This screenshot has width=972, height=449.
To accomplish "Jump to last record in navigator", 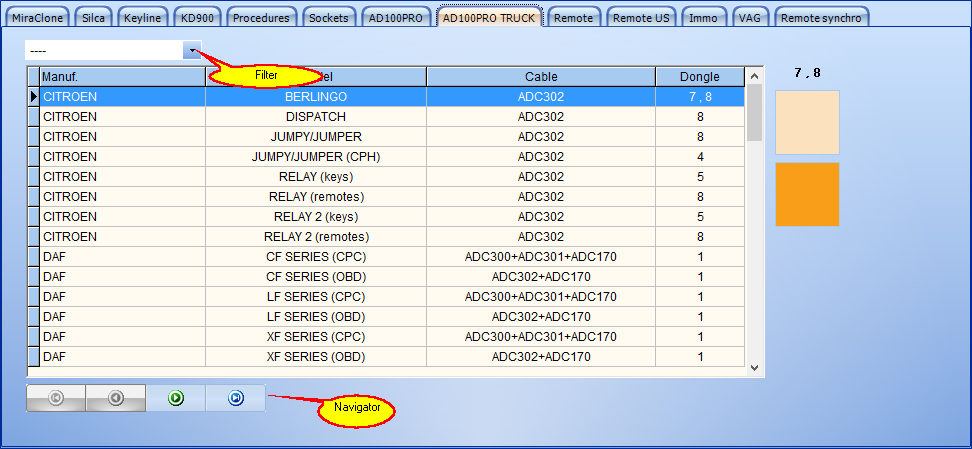I will 236,398.
